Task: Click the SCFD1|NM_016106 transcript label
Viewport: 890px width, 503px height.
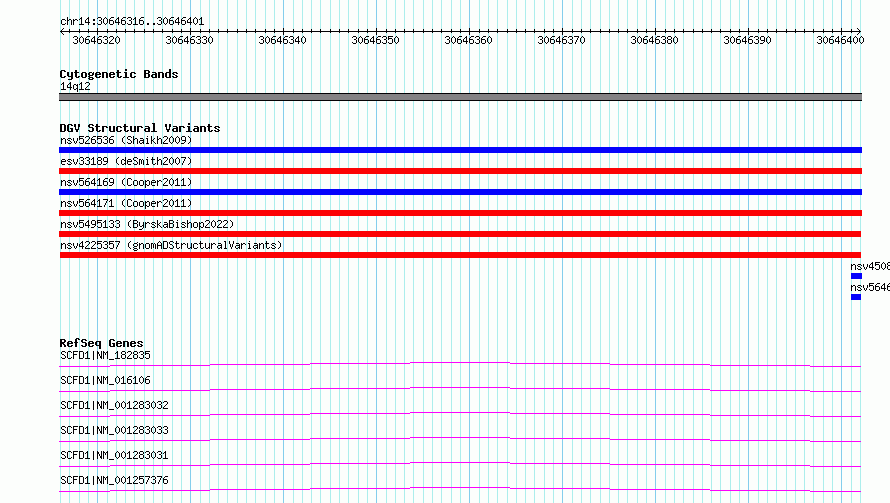Action: (106, 380)
